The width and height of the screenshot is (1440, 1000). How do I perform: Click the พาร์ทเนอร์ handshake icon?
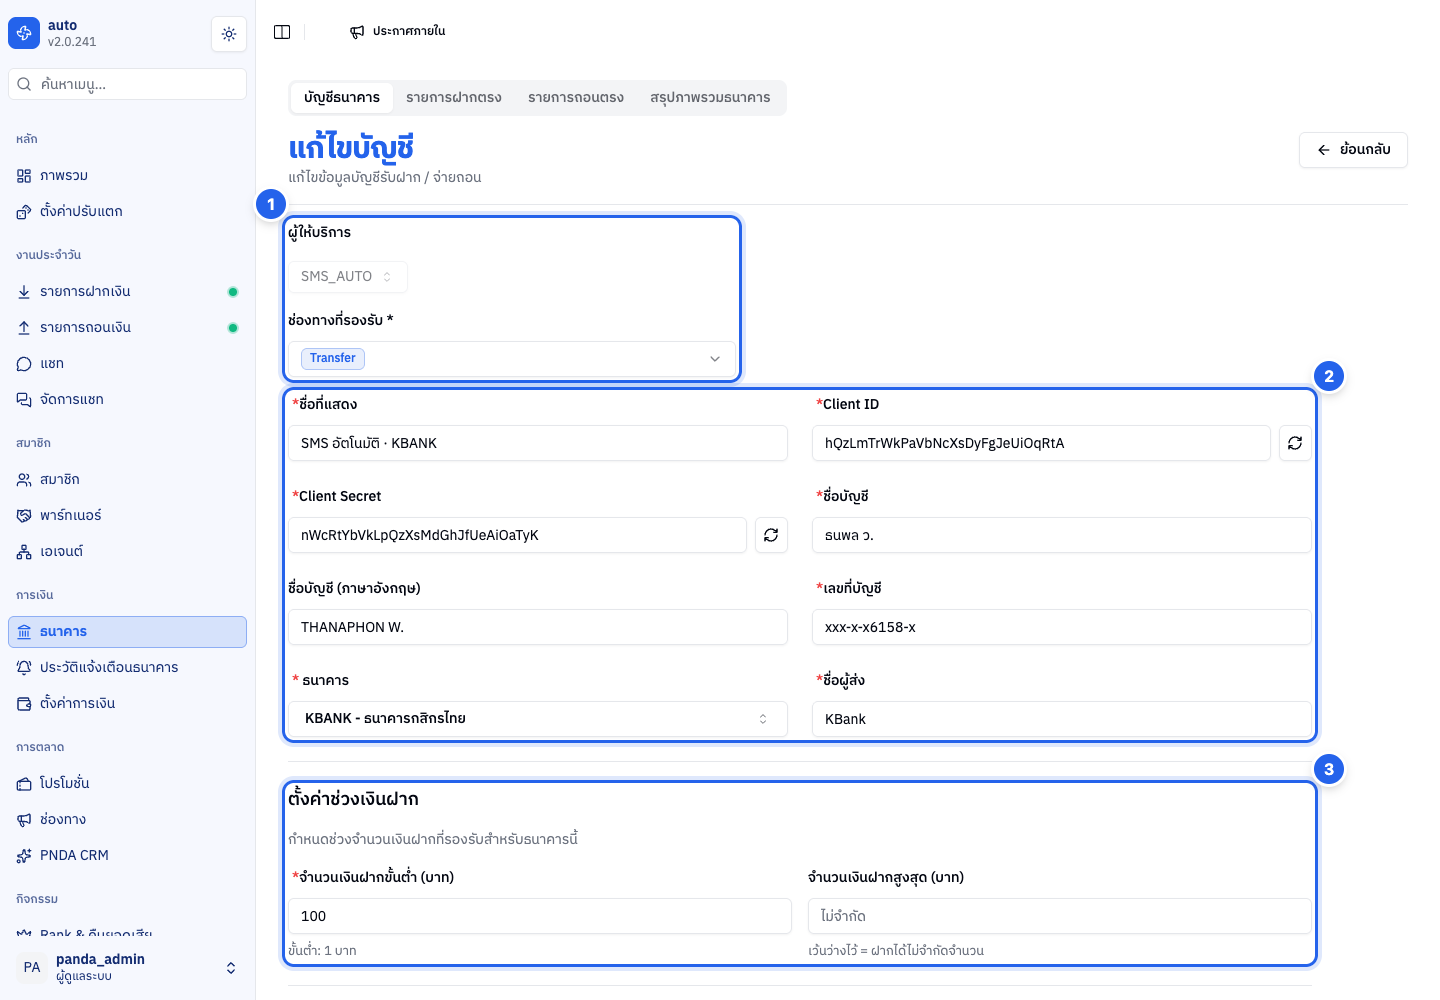click(24, 516)
